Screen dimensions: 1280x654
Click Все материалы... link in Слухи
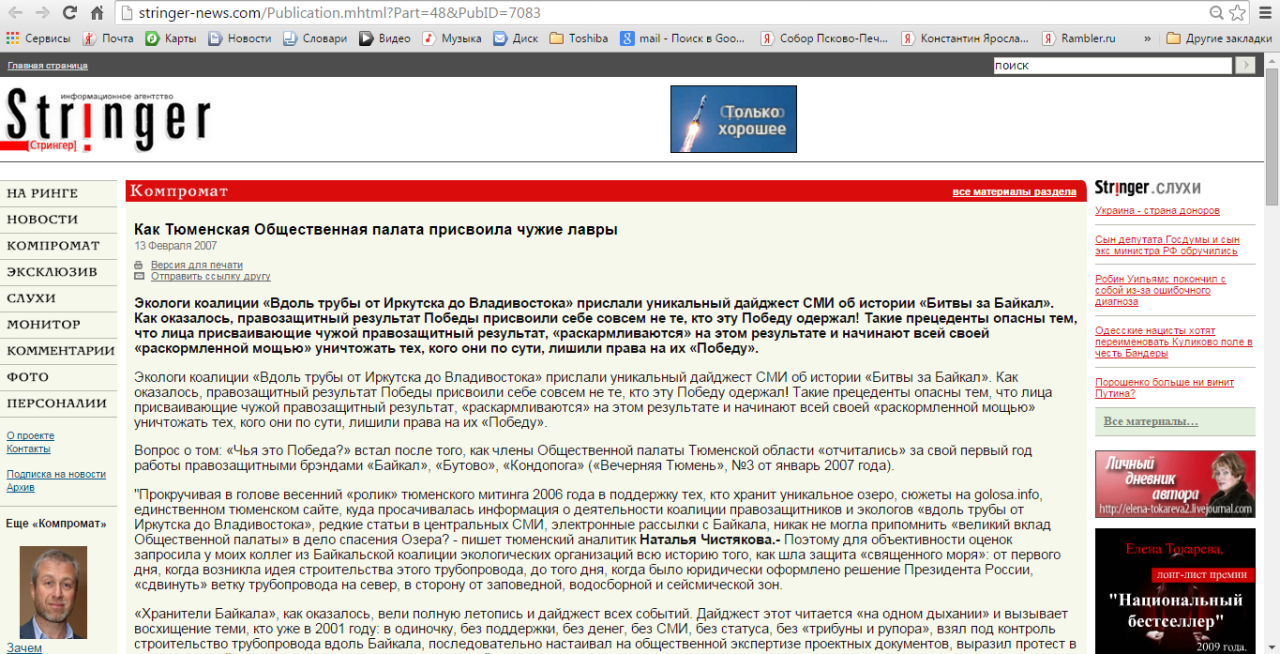coord(1150,422)
